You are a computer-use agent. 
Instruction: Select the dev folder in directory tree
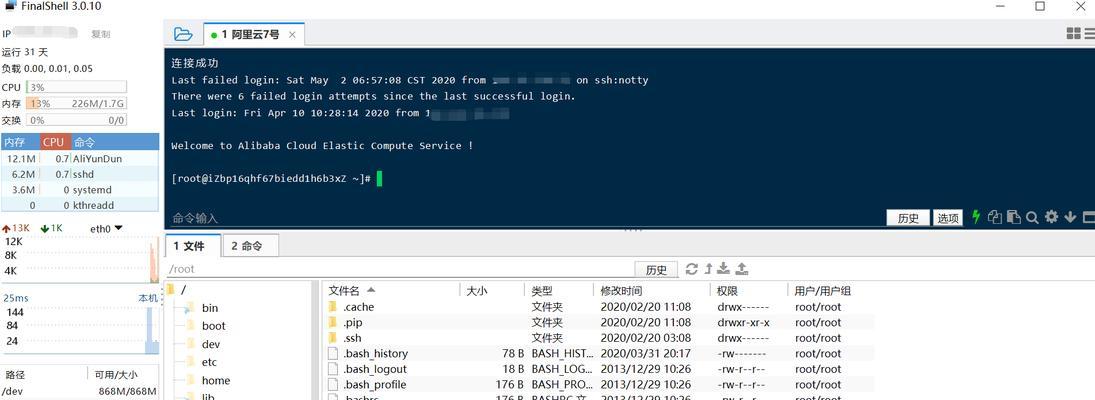[x=211, y=344]
